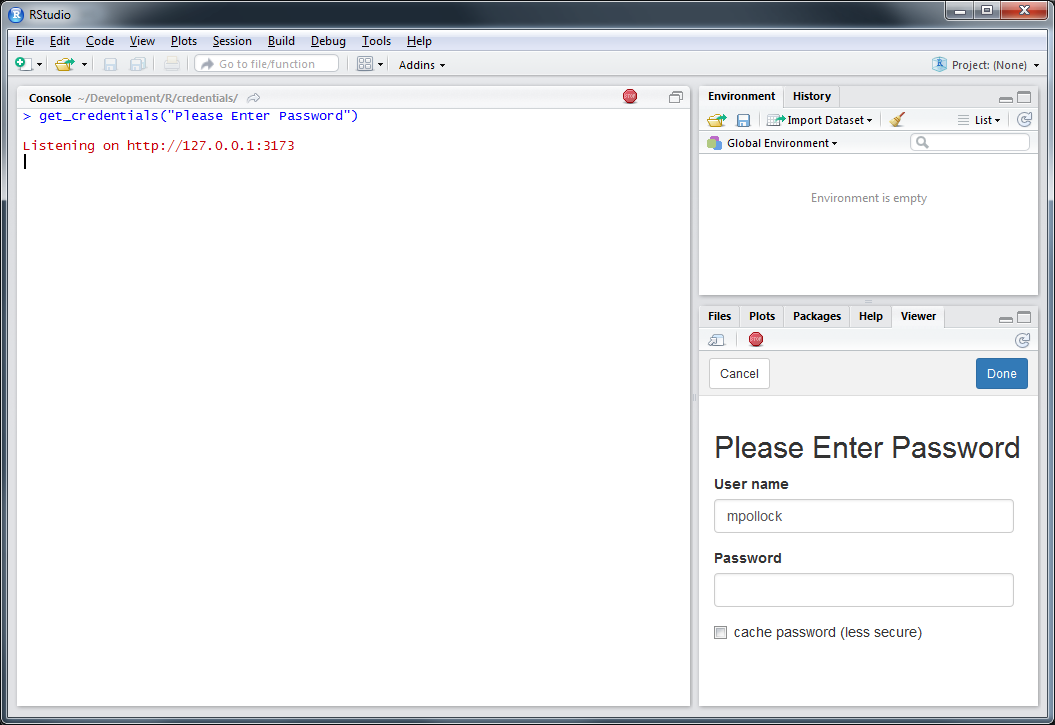Viewport: 1055px width, 725px height.
Task: Open the Session menu
Action: [232, 41]
